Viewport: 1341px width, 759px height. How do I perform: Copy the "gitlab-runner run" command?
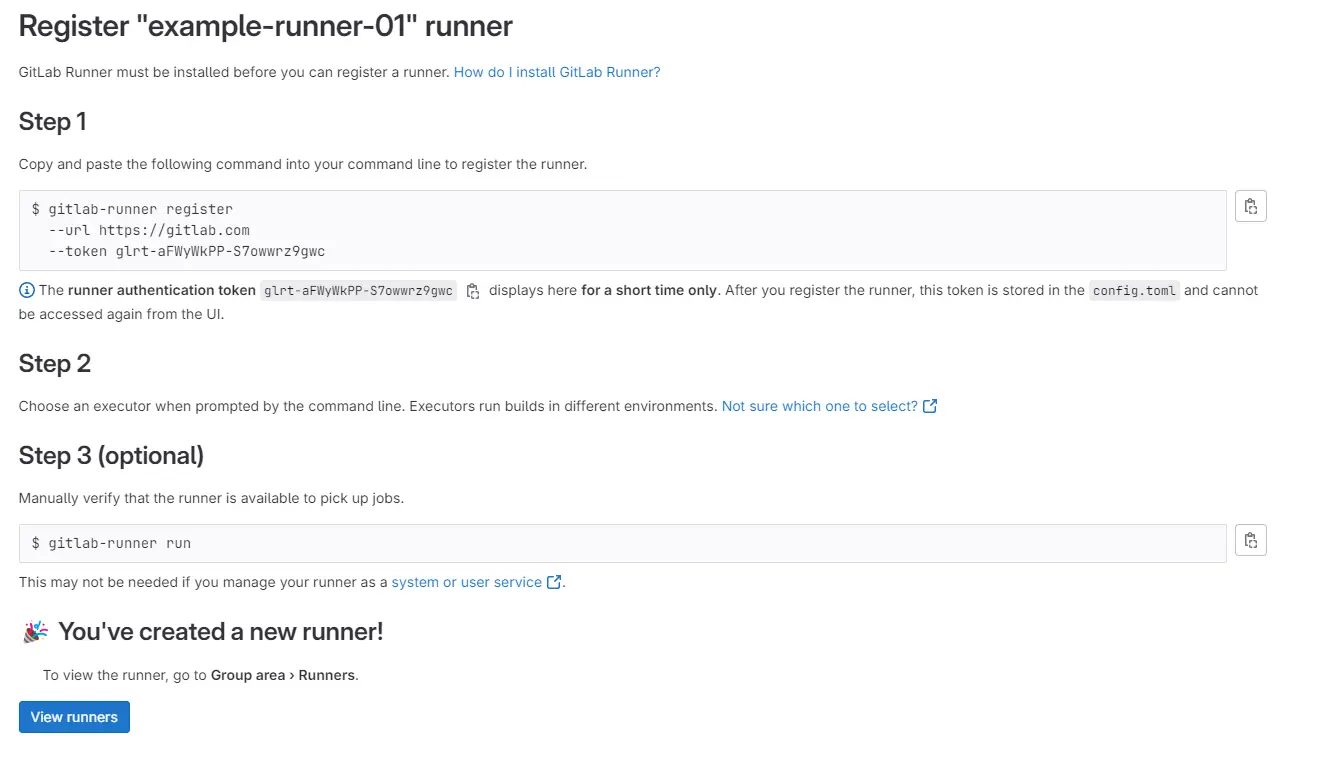coord(1250,541)
